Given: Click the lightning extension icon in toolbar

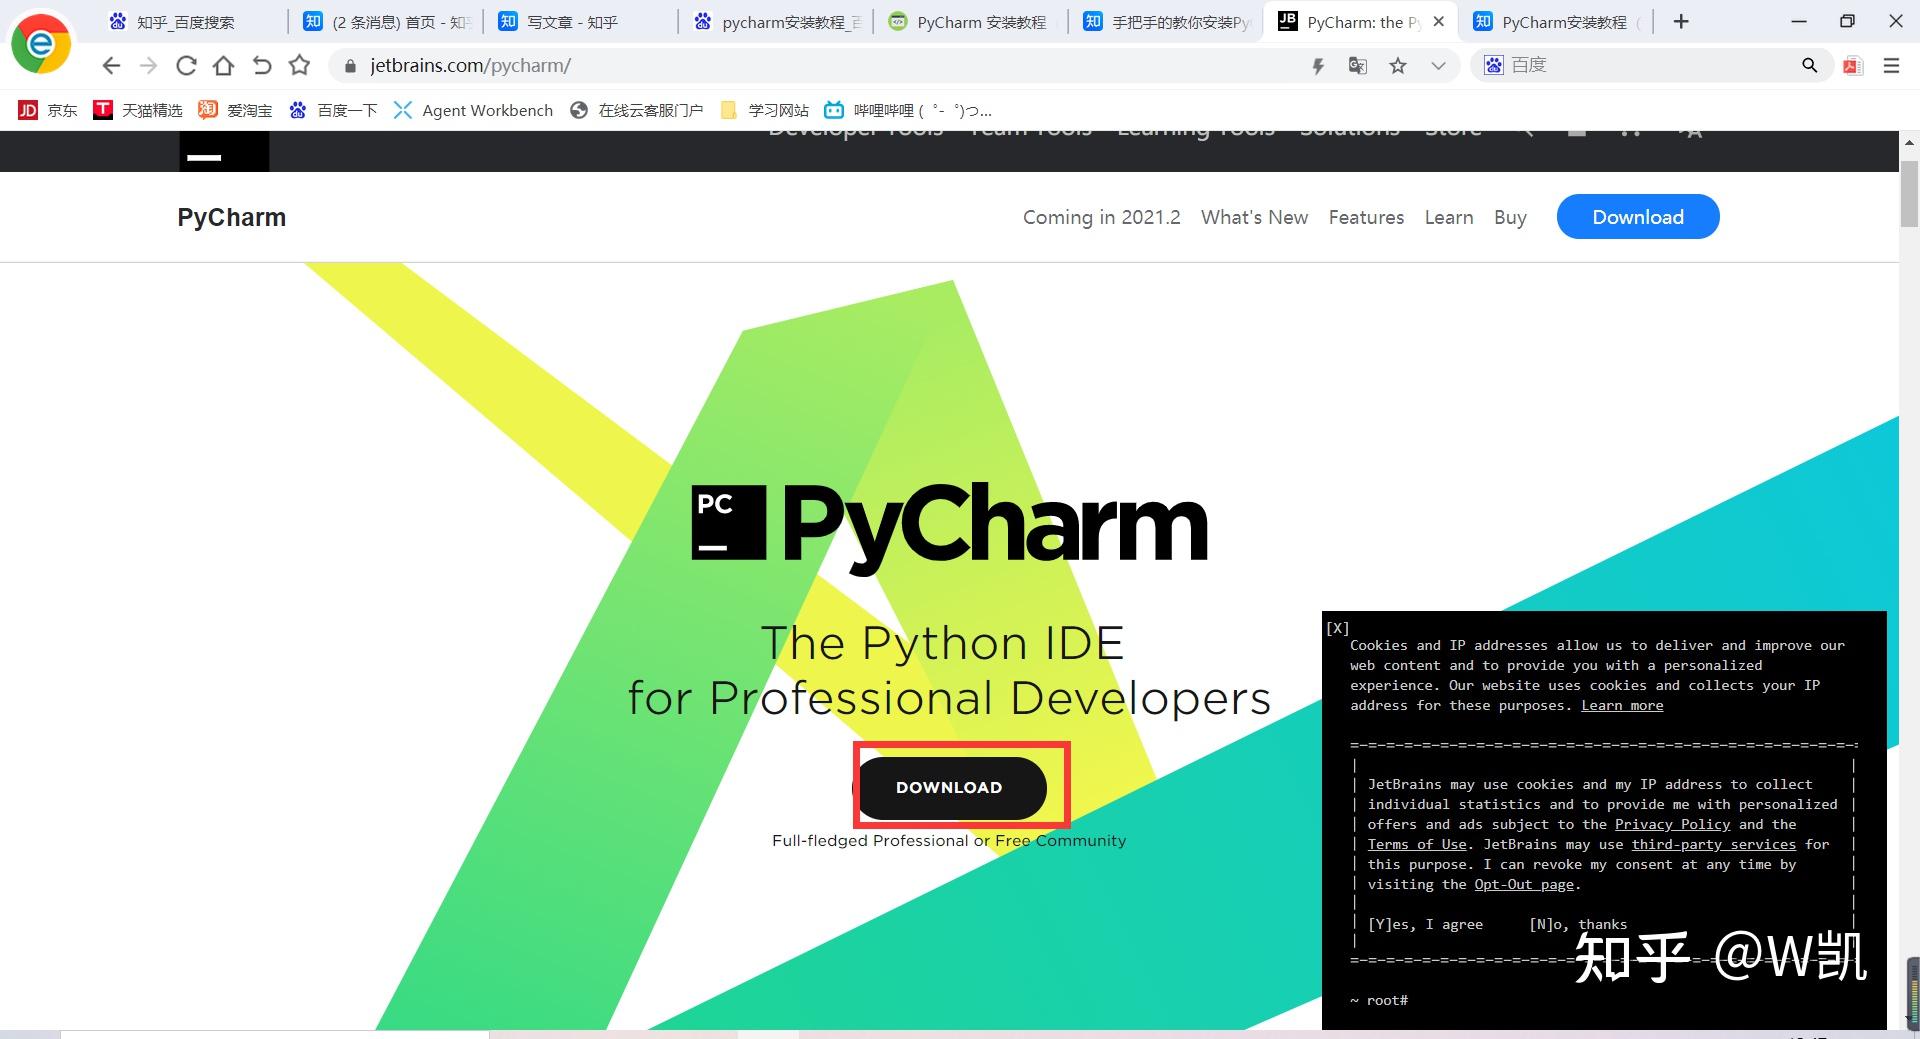Looking at the screenshot, I should pyautogui.click(x=1318, y=65).
